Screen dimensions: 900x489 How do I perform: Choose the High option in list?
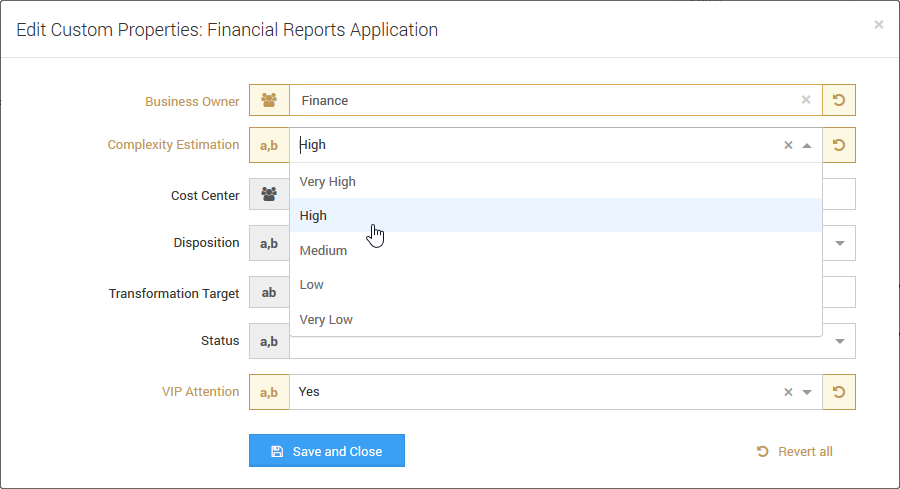(x=556, y=215)
